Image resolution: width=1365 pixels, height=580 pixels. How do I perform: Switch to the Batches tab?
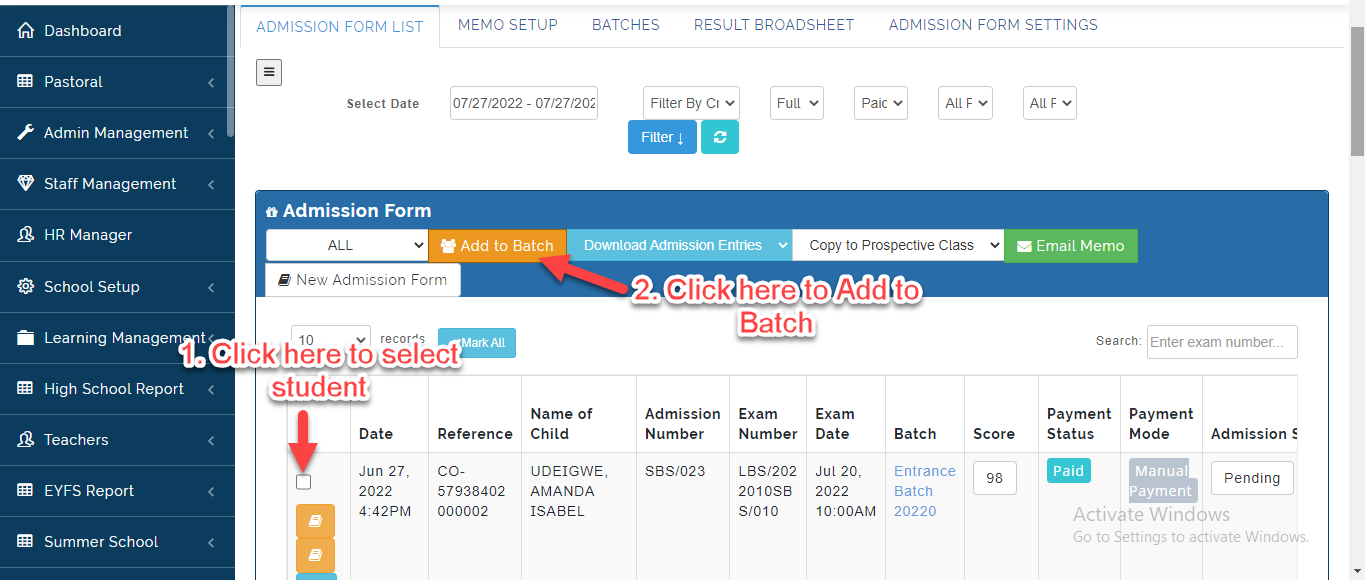click(626, 25)
